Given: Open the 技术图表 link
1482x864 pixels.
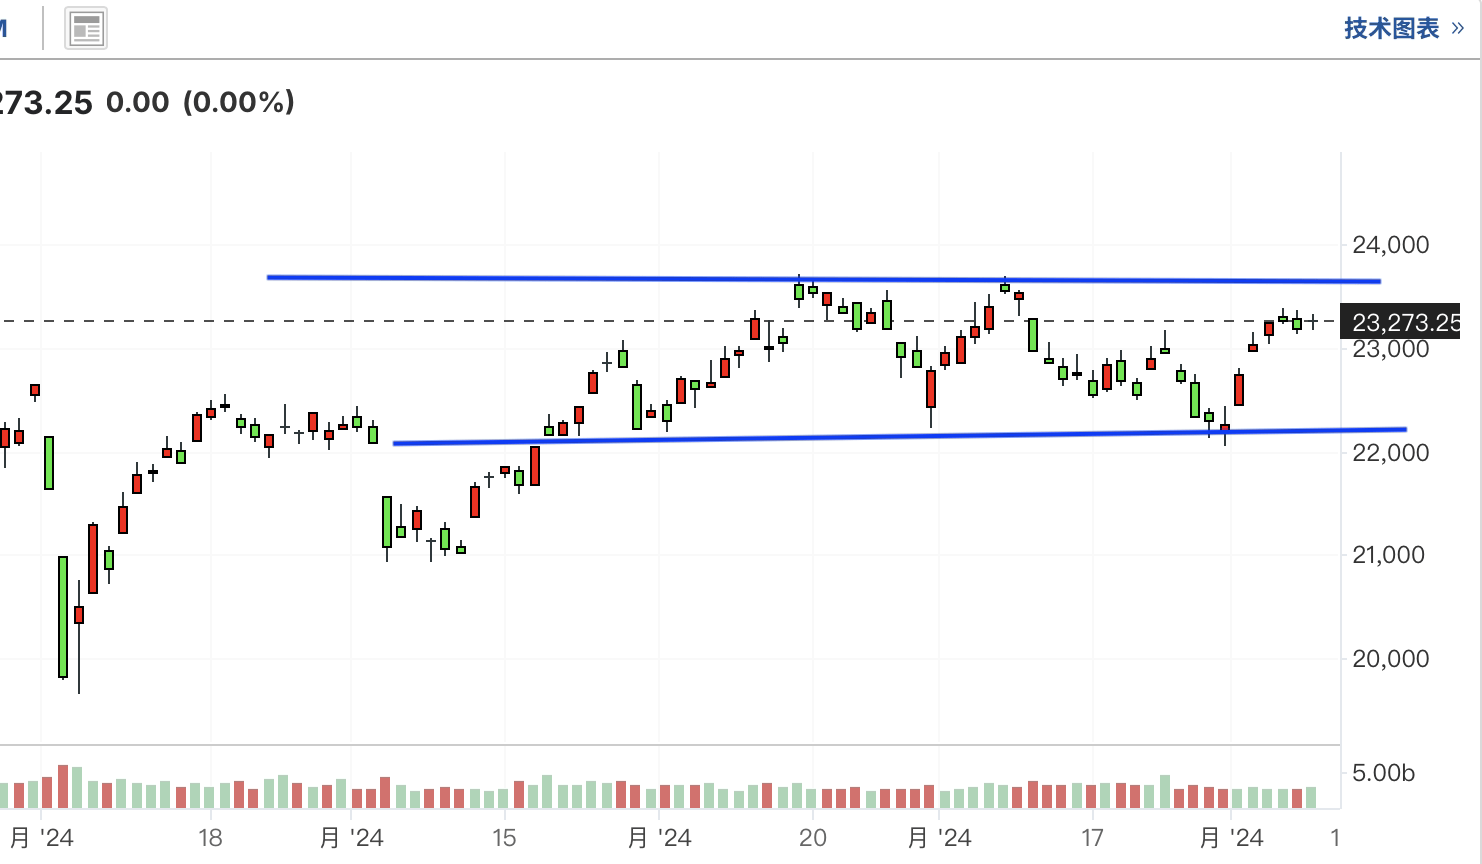Looking at the screenshot, I should (x=1403, y=28).
